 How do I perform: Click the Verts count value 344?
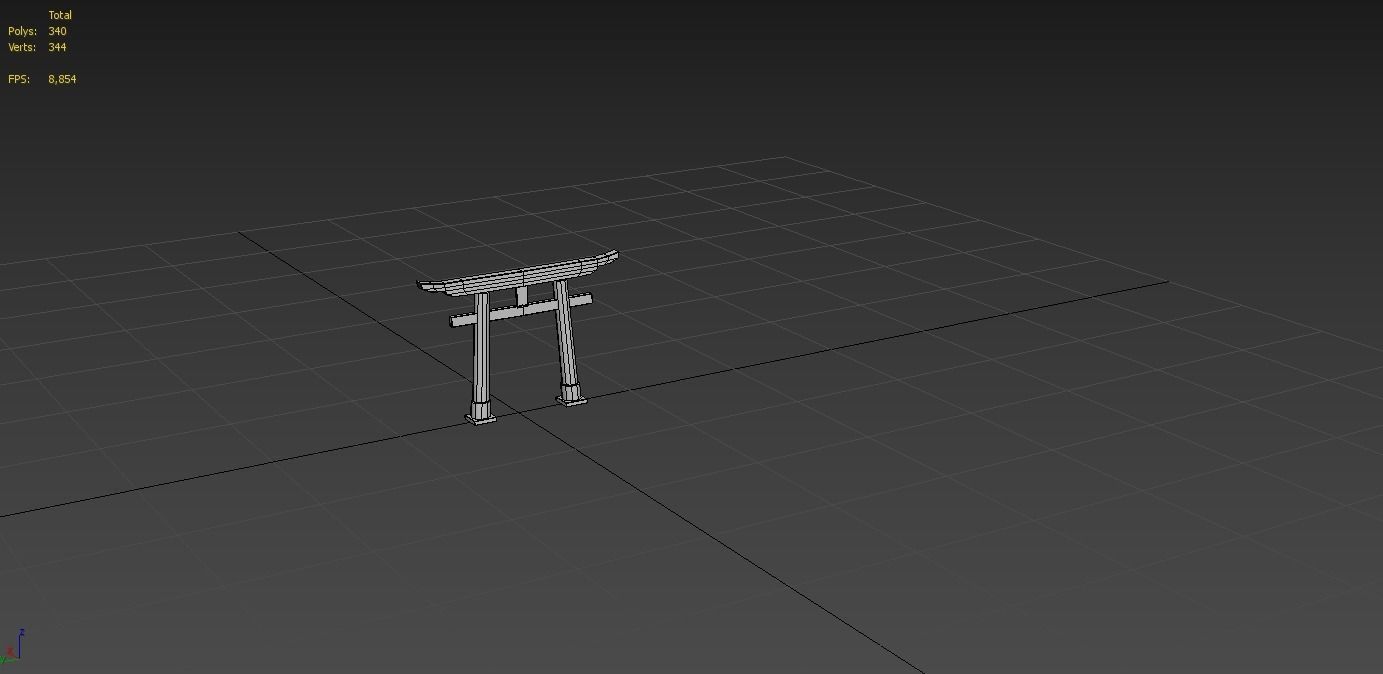[x=57, y=47]
